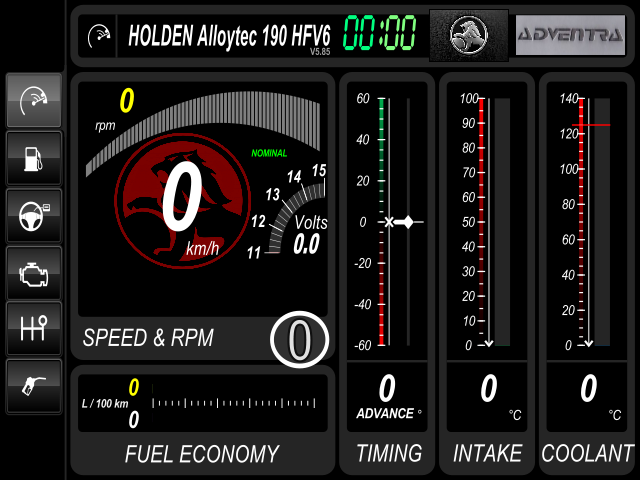Click the red coolant limit marker
This screenshot has width=640, height=480.
click(x=591, y=125)
